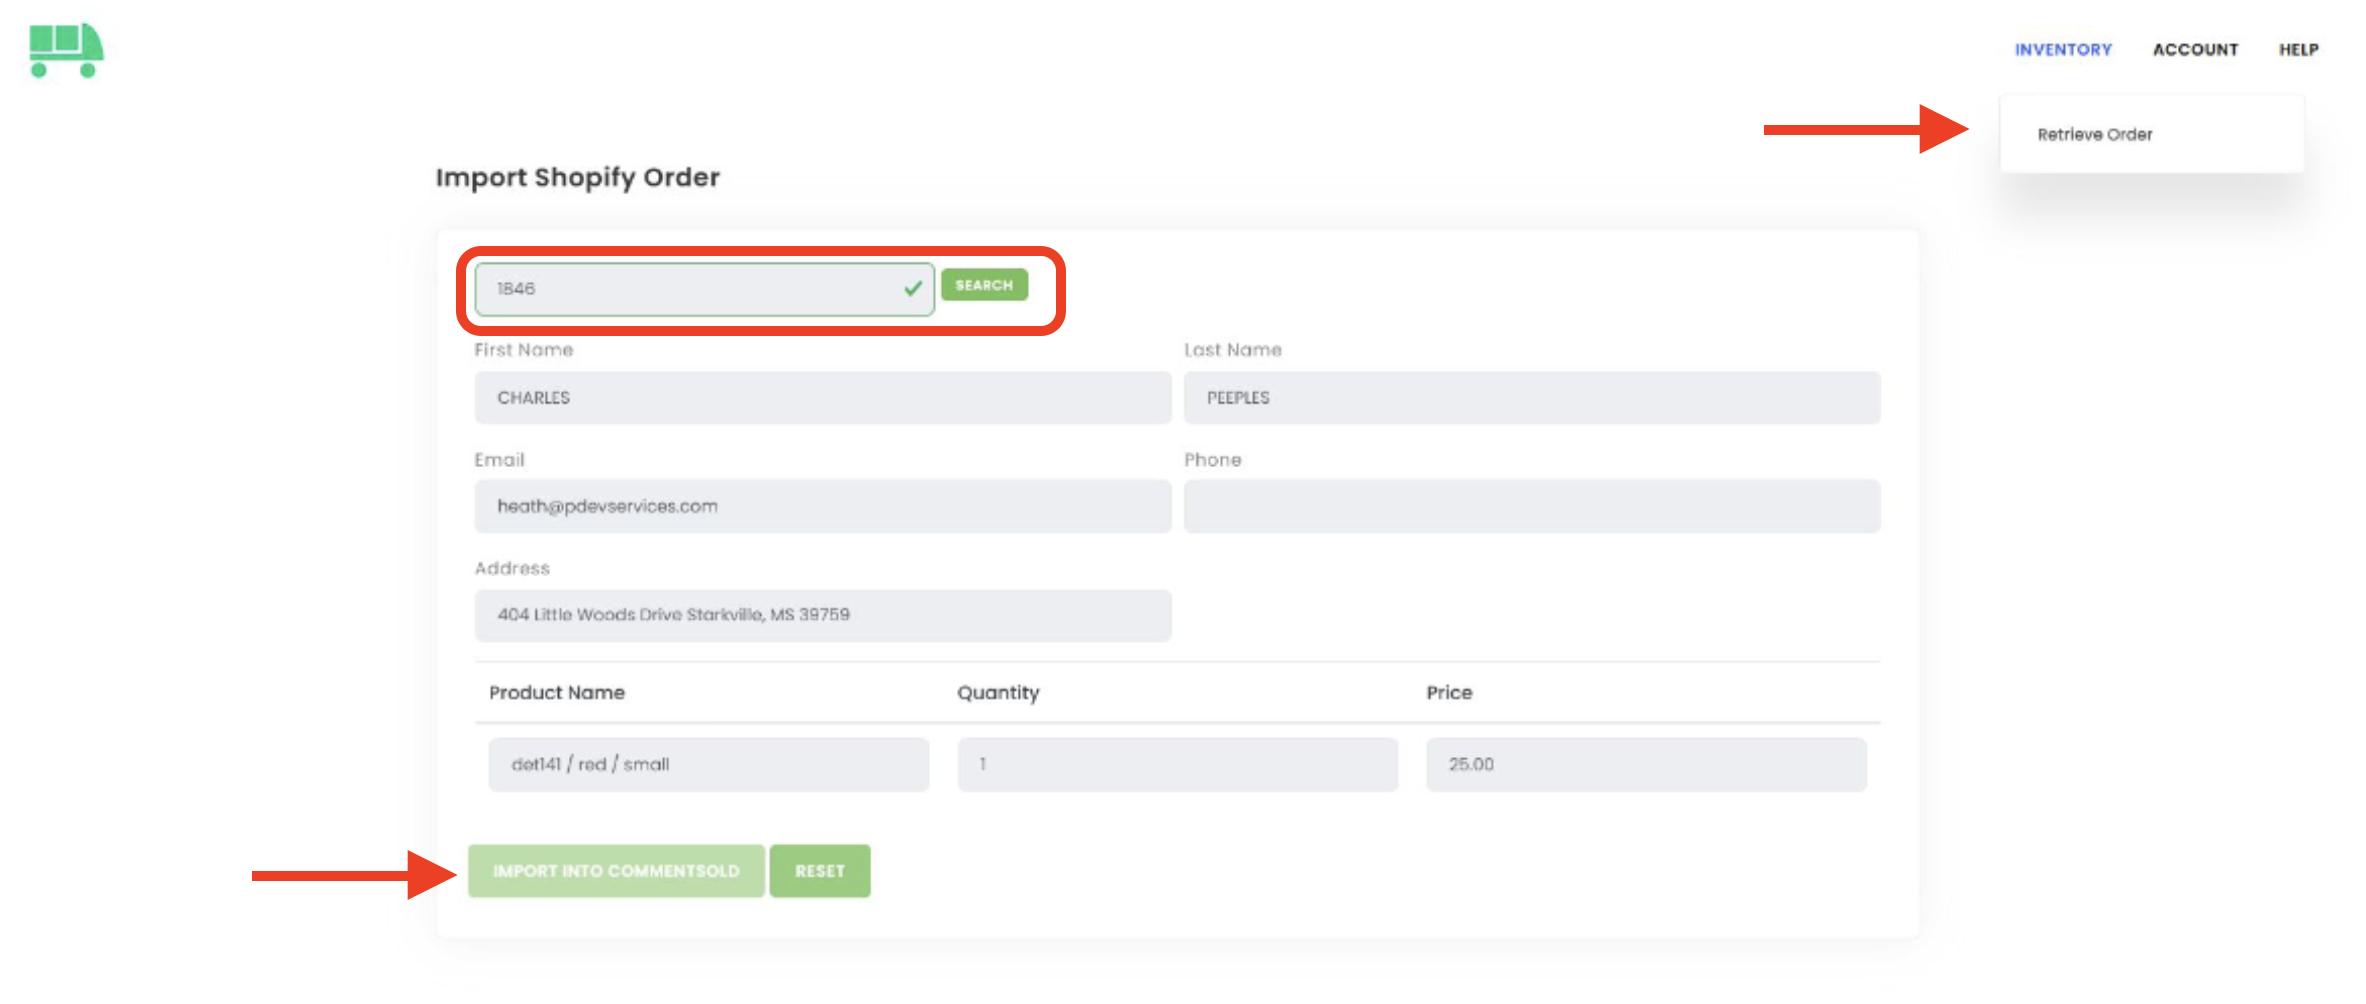Image resolution: width=2366 pixels, height=1004 pixels.
Task: Click the order number field containing 1846
Action: point(690,289)
